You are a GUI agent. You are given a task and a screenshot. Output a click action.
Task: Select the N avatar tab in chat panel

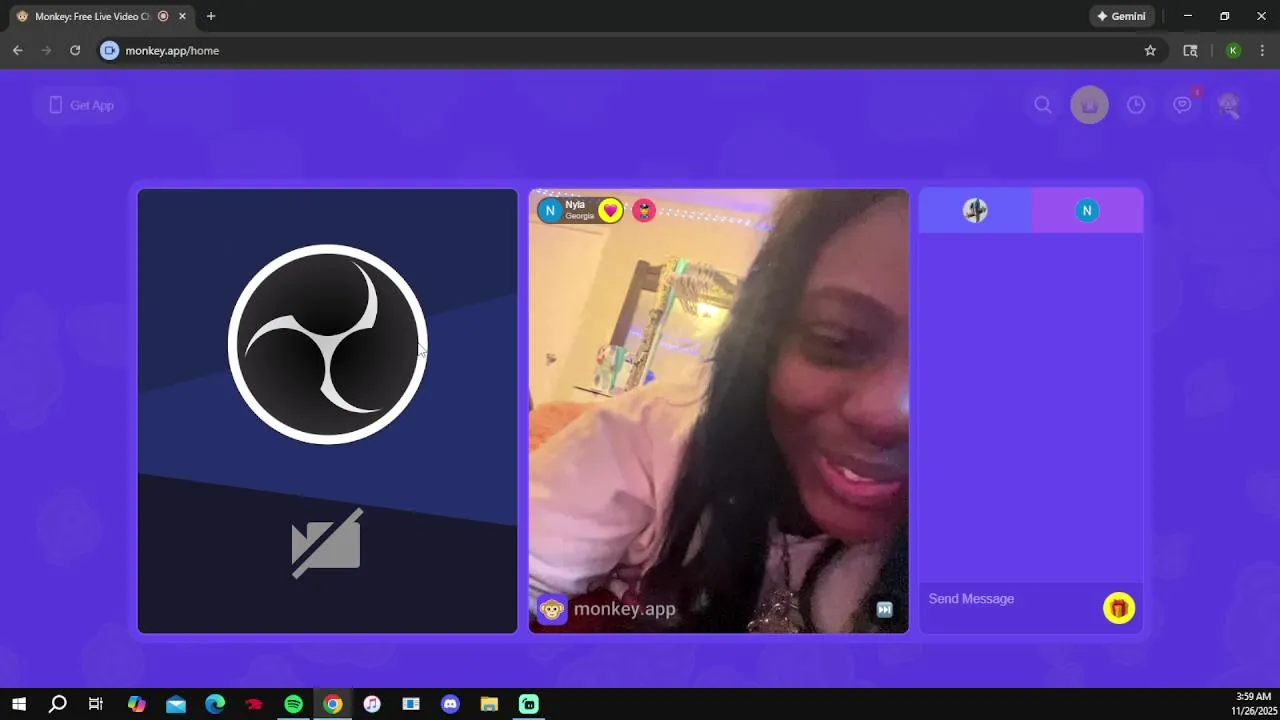tap(1087, 210)
